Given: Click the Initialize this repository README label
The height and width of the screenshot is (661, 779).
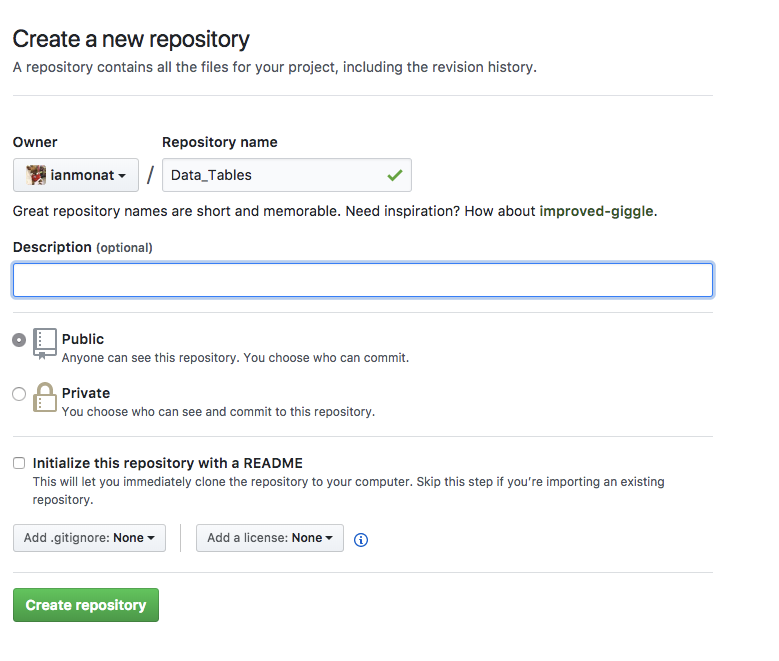Looking at the screenshot, I should (x=167, y=463).
